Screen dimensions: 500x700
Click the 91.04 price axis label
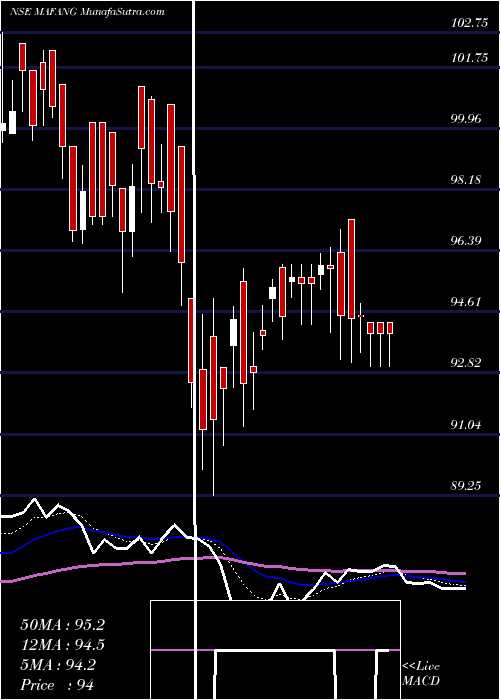[467, 425]
